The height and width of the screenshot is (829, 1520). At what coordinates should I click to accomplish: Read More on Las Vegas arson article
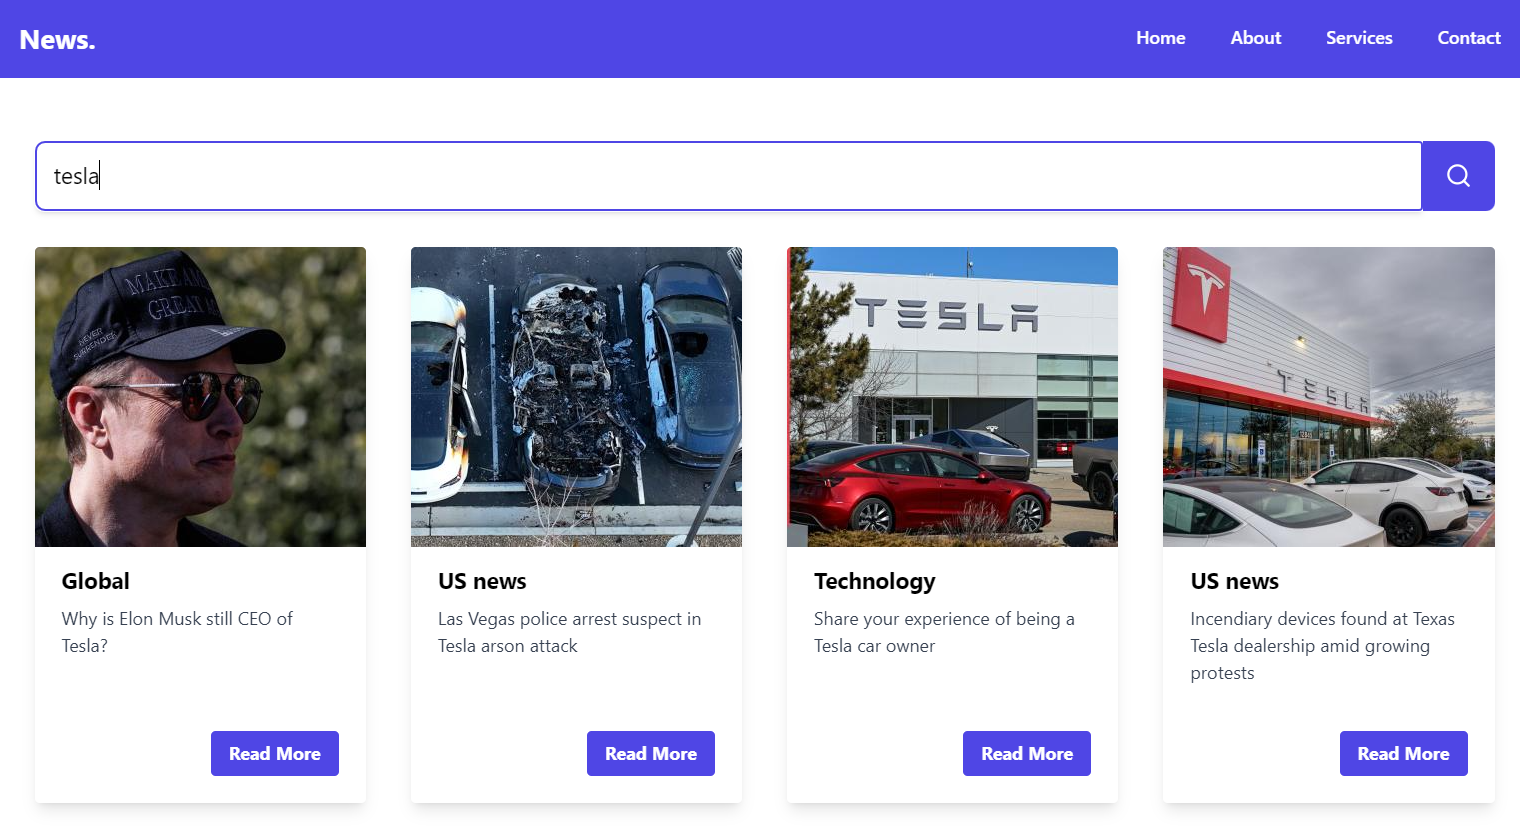(x=651, y=753)
